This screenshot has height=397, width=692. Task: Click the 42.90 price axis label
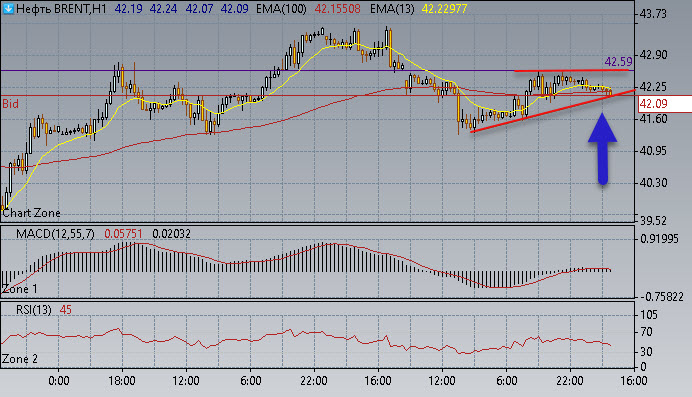tap(653, 55)
